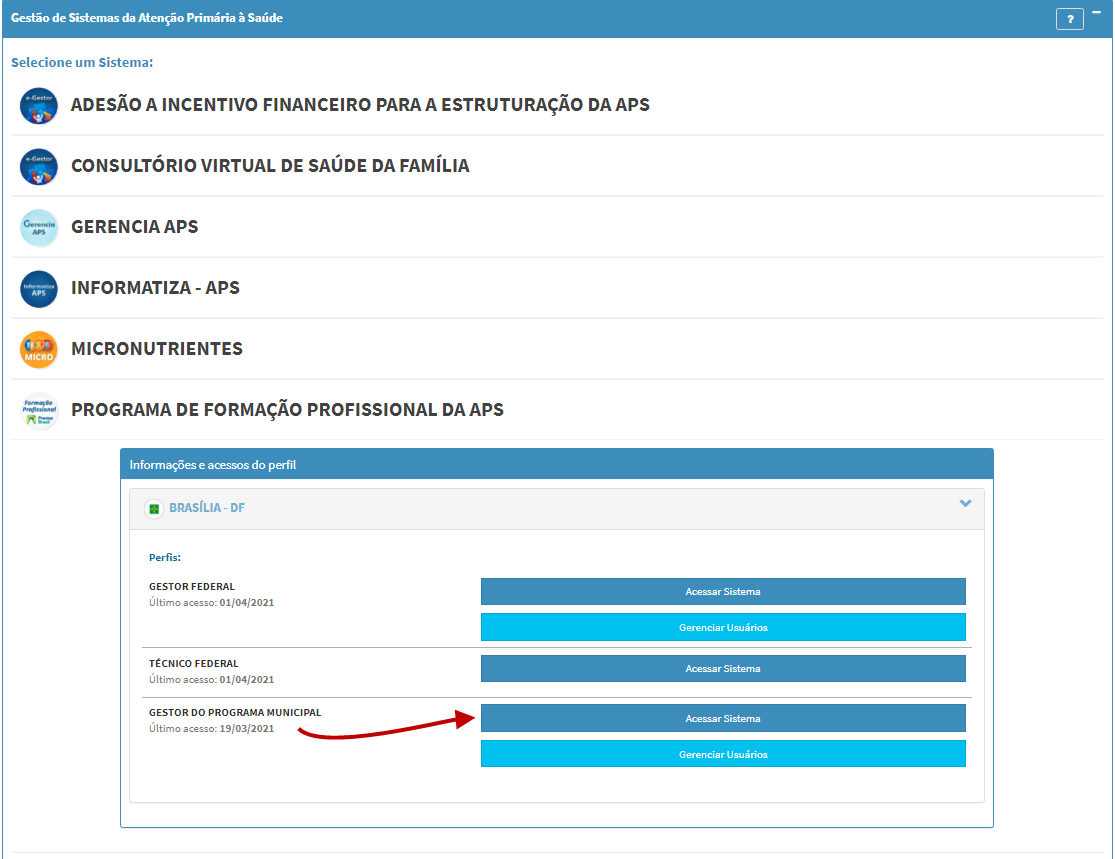This screenshot has width=1115, height=859.
Task: Click the orange Micronutrientes icon
Action: [39, 350]
